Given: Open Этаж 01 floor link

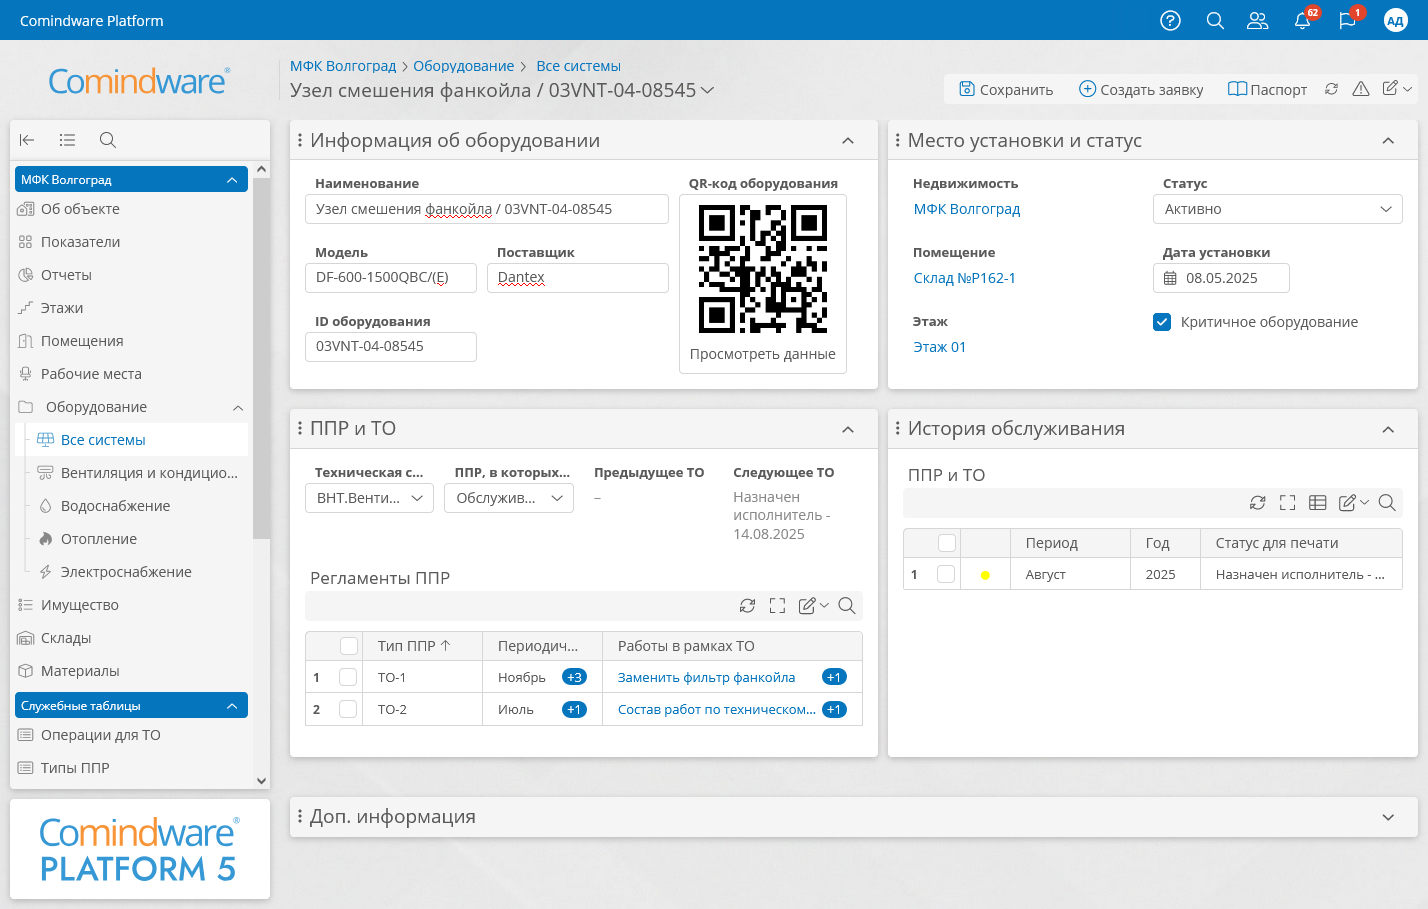Looking at the screenshot, I should [x=939, y=347].
